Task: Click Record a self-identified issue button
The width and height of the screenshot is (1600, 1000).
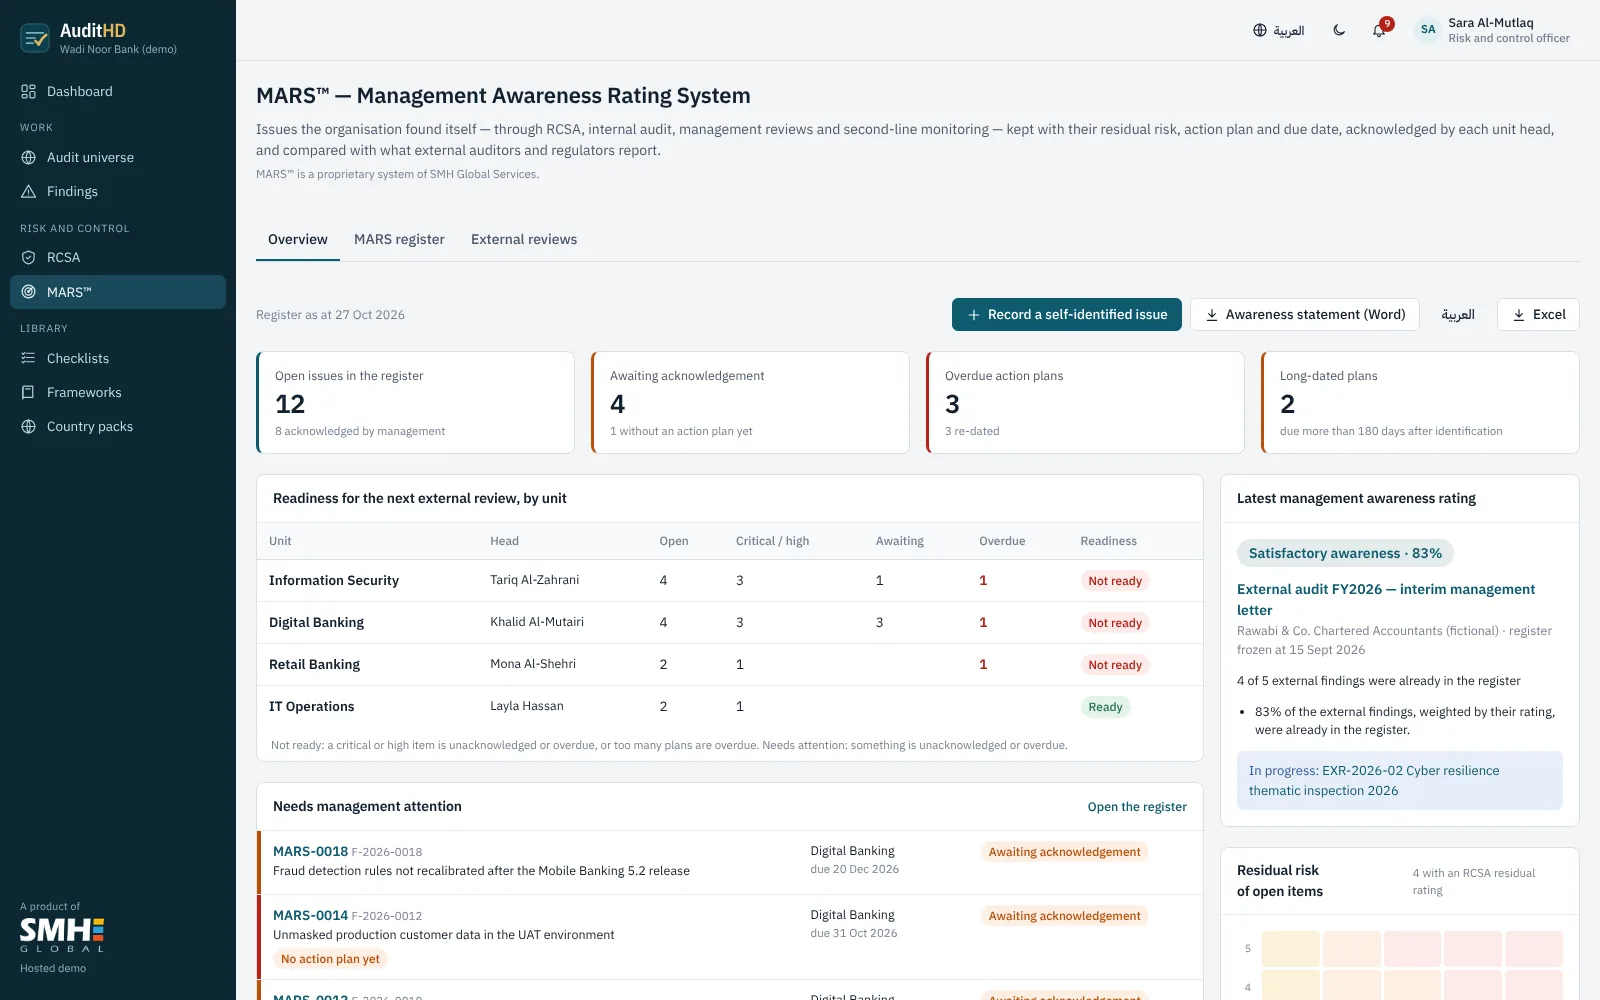Action: click(1067, 315)
